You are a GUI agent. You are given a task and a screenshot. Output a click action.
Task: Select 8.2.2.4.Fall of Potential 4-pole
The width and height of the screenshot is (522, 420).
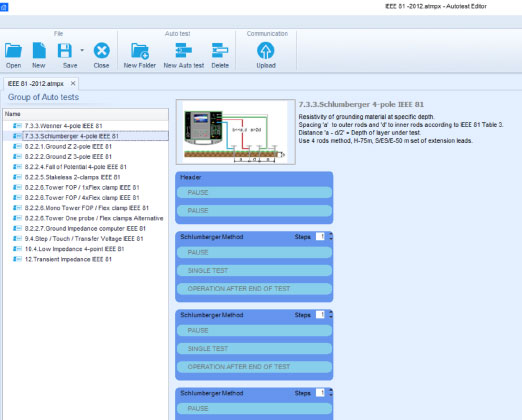pyautogui.click(x=75, y=167)
